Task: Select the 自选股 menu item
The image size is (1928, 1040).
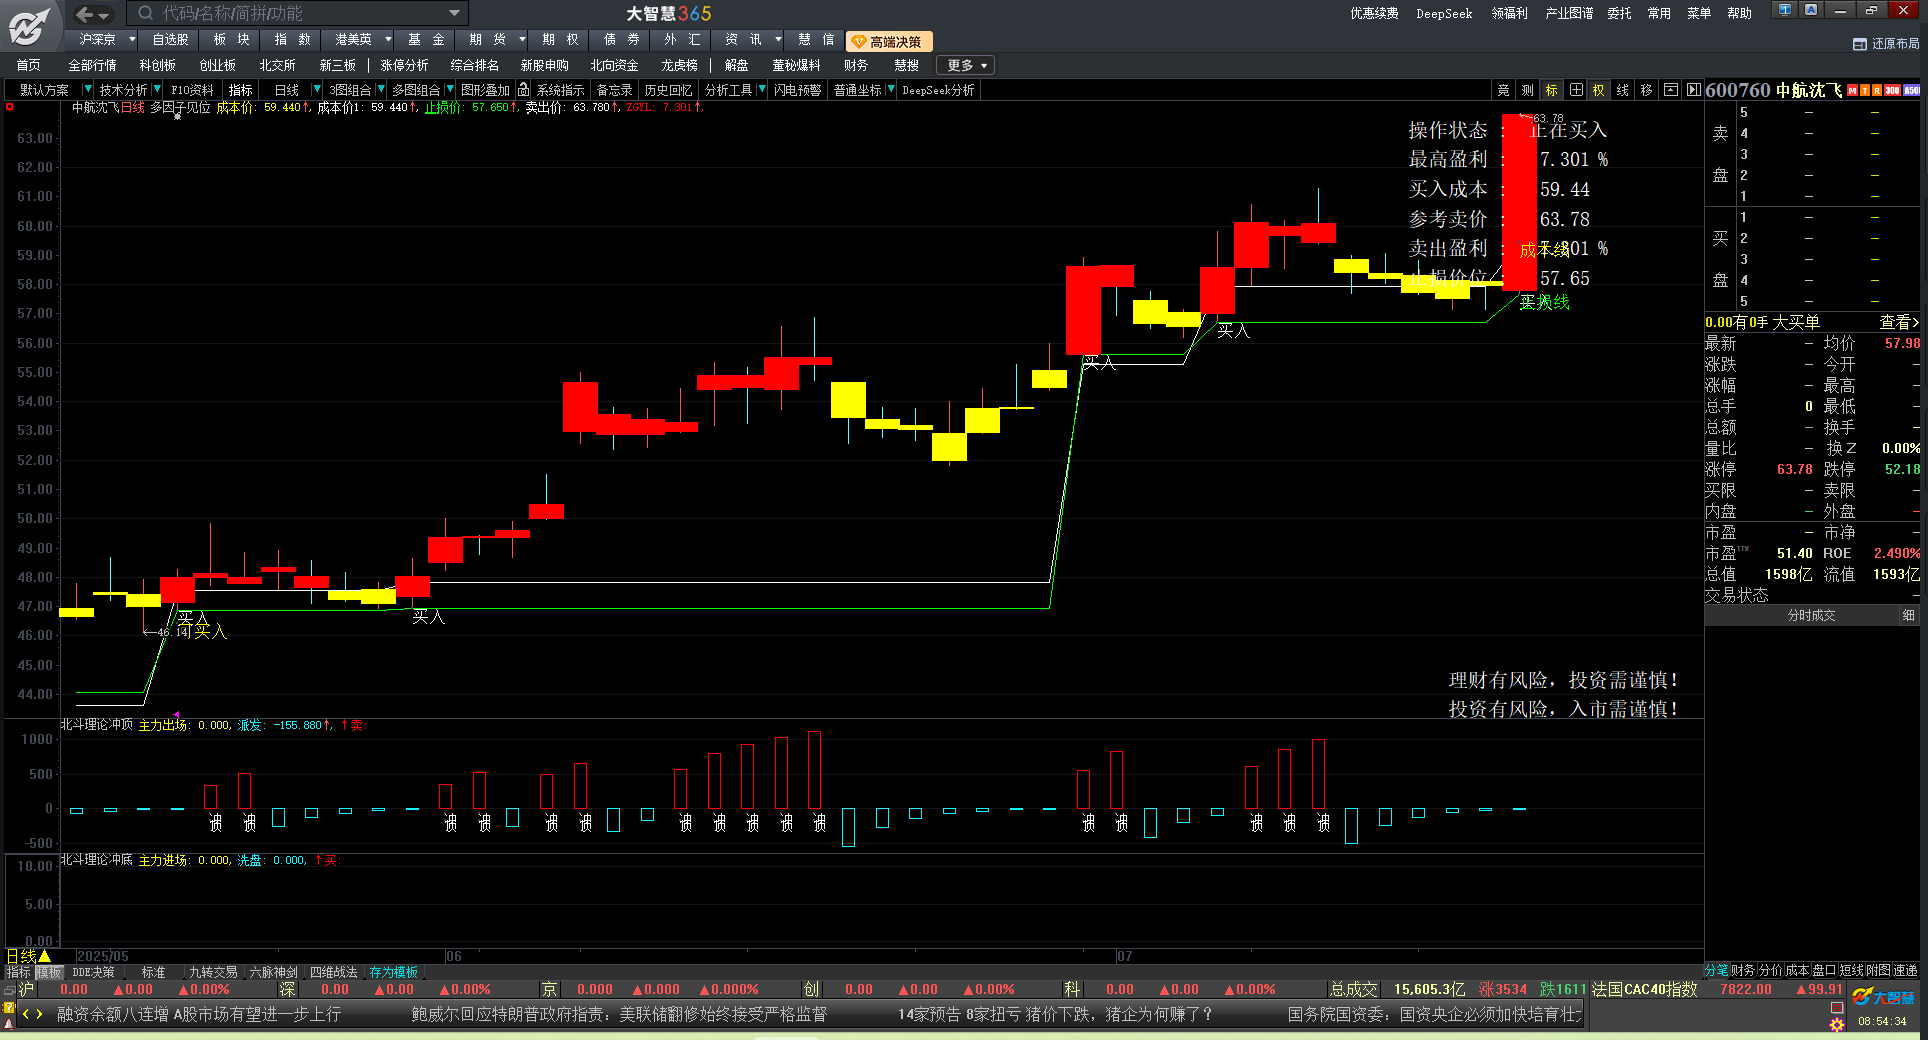Action: tap(170, 40)
